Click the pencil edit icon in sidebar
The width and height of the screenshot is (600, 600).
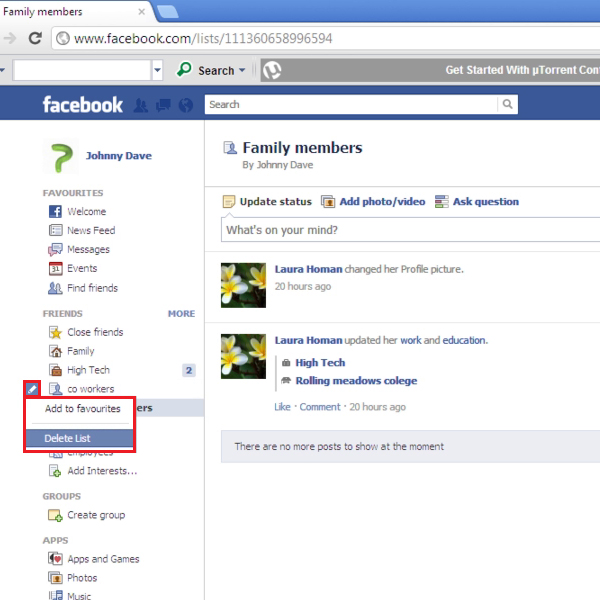coord(32,390)
